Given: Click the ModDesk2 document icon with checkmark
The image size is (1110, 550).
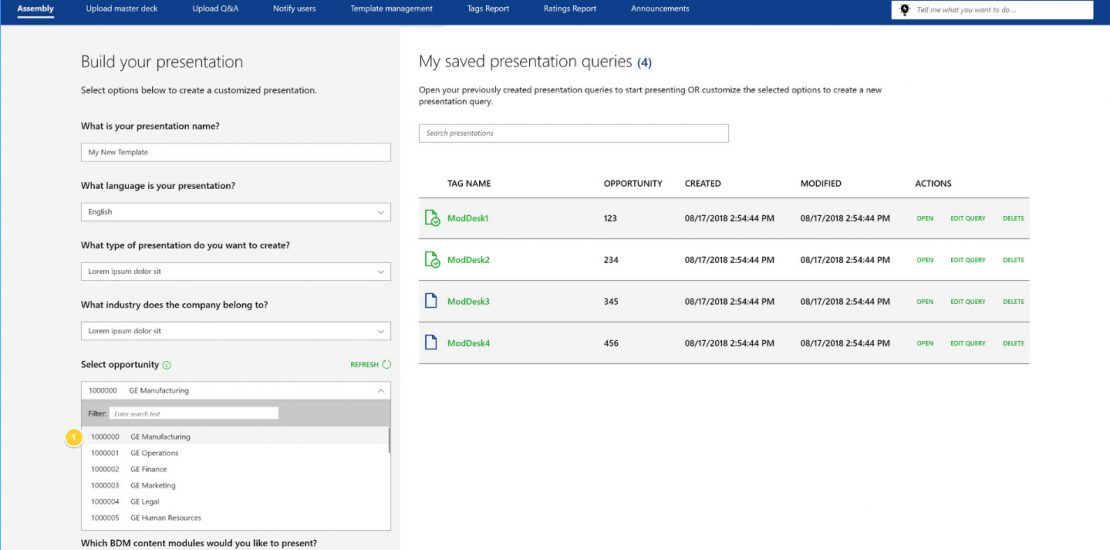Looking at the screenshot, I should (432, 260).
